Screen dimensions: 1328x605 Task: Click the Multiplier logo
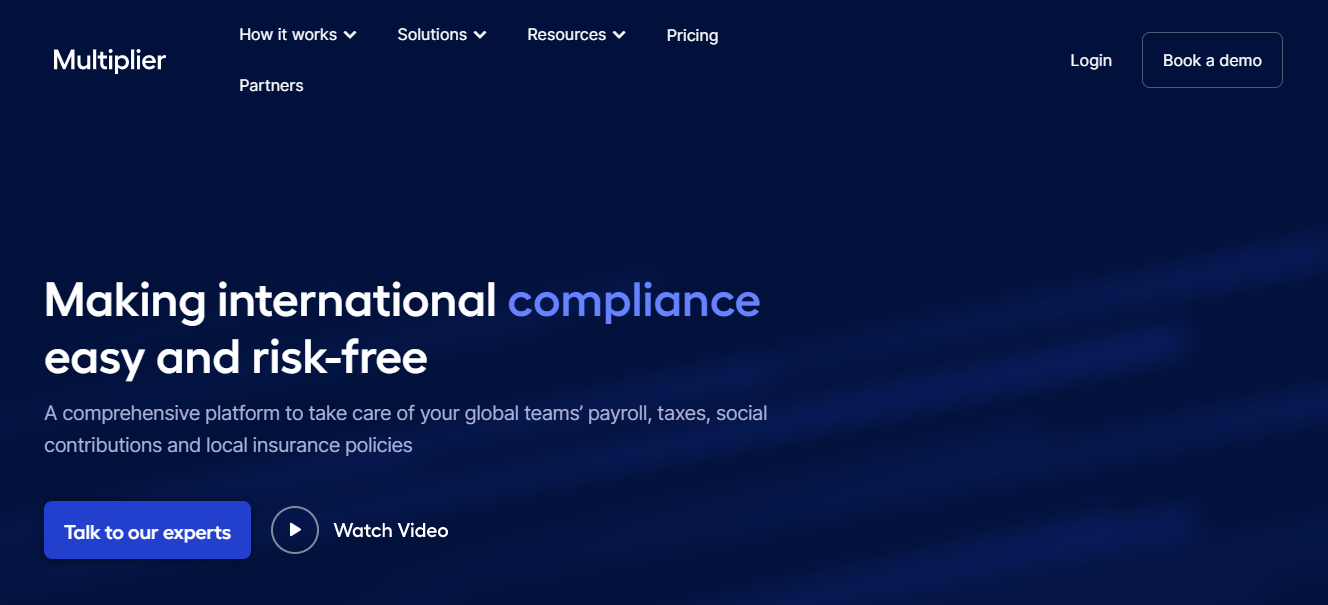coord(109,60)
